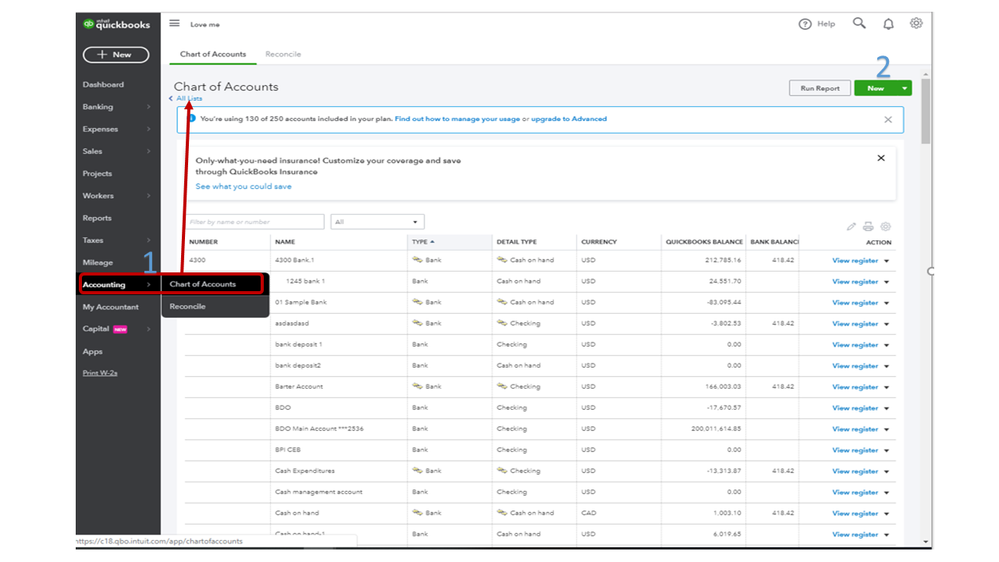The width and height of the screenshot is (999, 562).
Task: Click the bank feed icon for 4300 Bank.1
Action: pos(417,259)
